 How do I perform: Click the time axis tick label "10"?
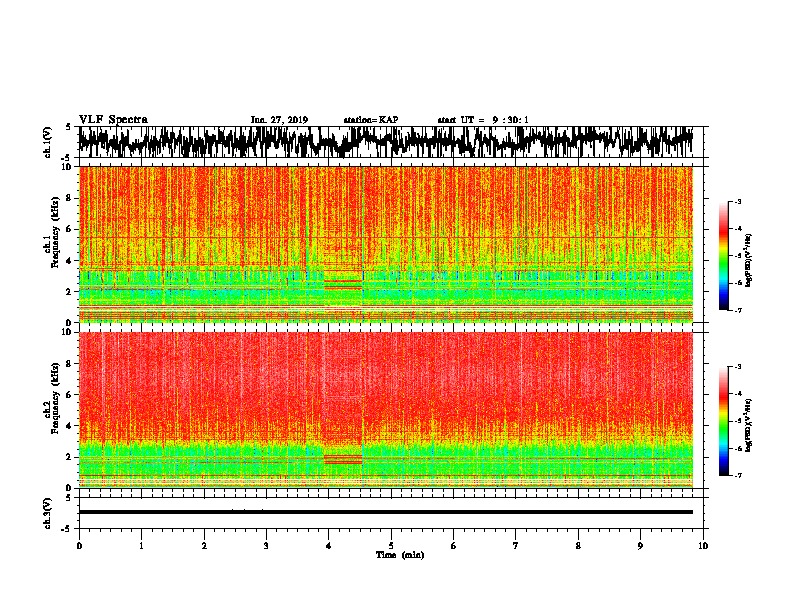click(x=703, y=546)
